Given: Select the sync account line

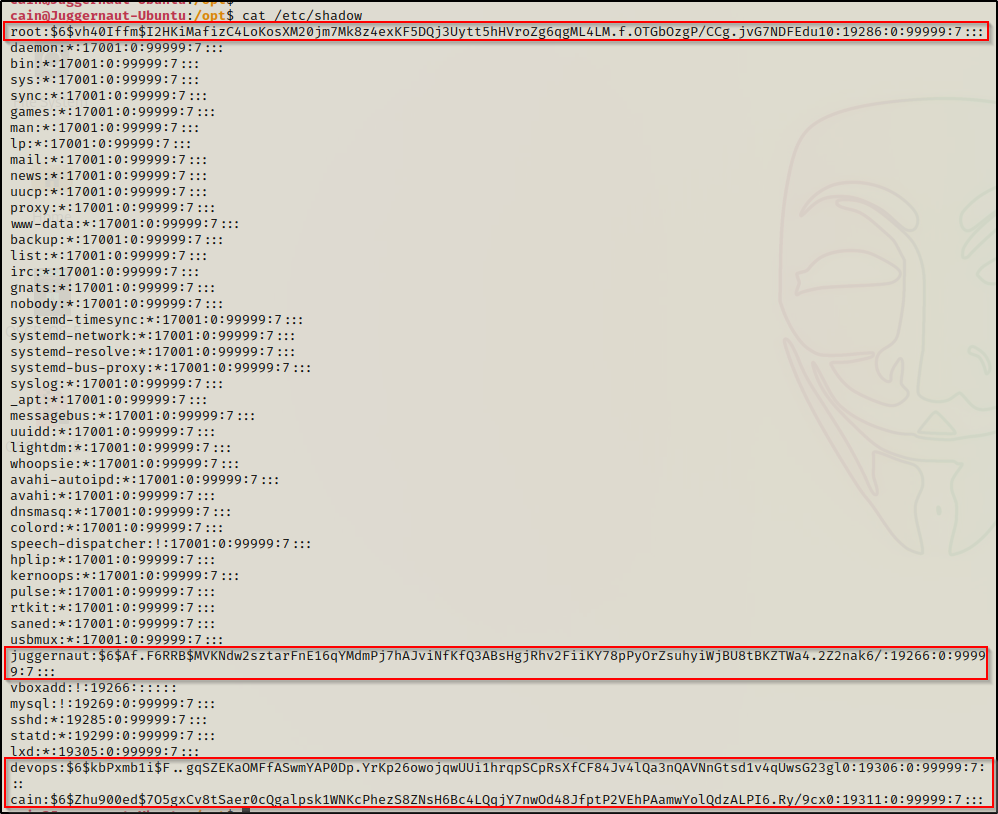Looking at the screenshot, I should click(x=108, y=95).
